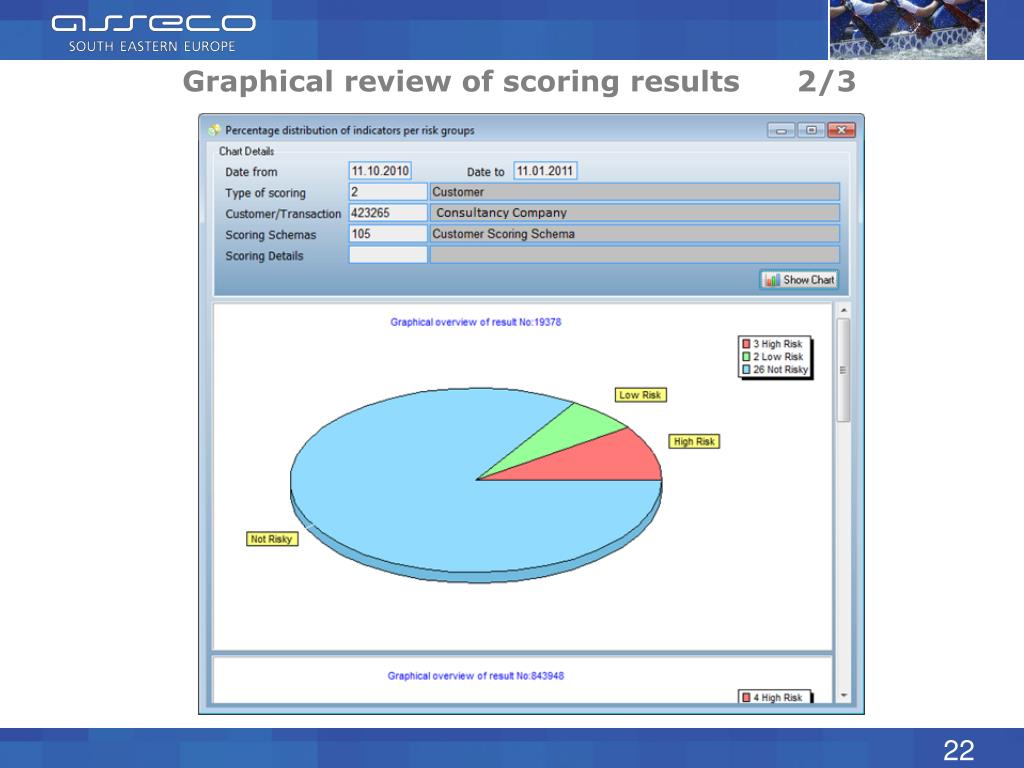The image size is (1024, 768).
Task: Click the scroll down arrow of chart panel
Action: point(843,696)
